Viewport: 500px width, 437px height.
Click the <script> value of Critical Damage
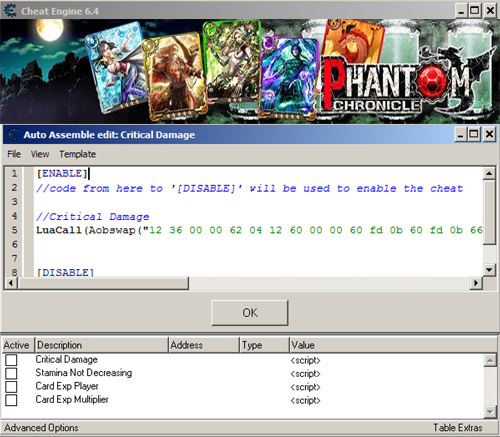pyautogui.click(x=305, y=360)
